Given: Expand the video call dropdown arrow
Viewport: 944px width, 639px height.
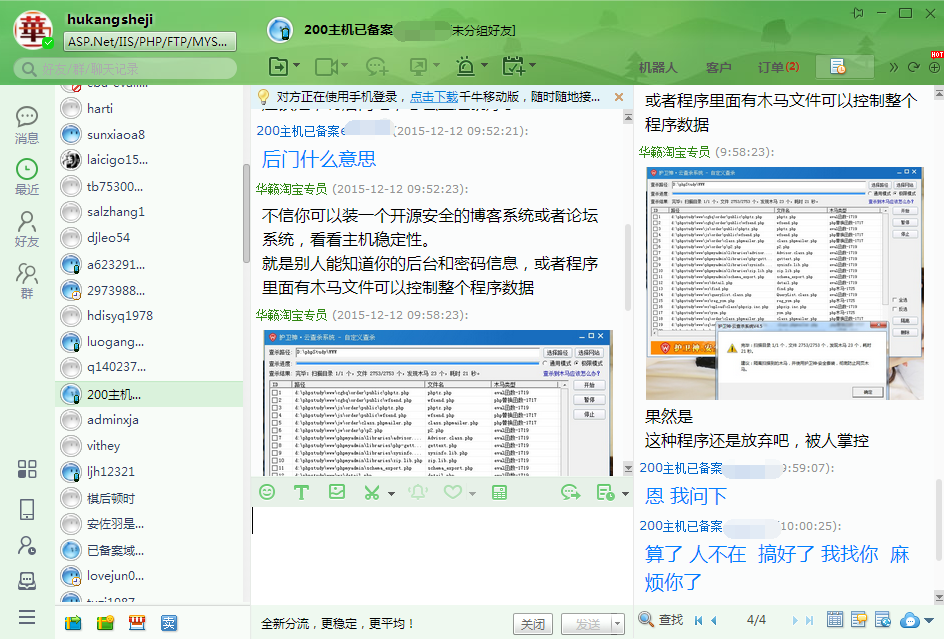Looking at the screenshot, I should (x=344, y=65).
